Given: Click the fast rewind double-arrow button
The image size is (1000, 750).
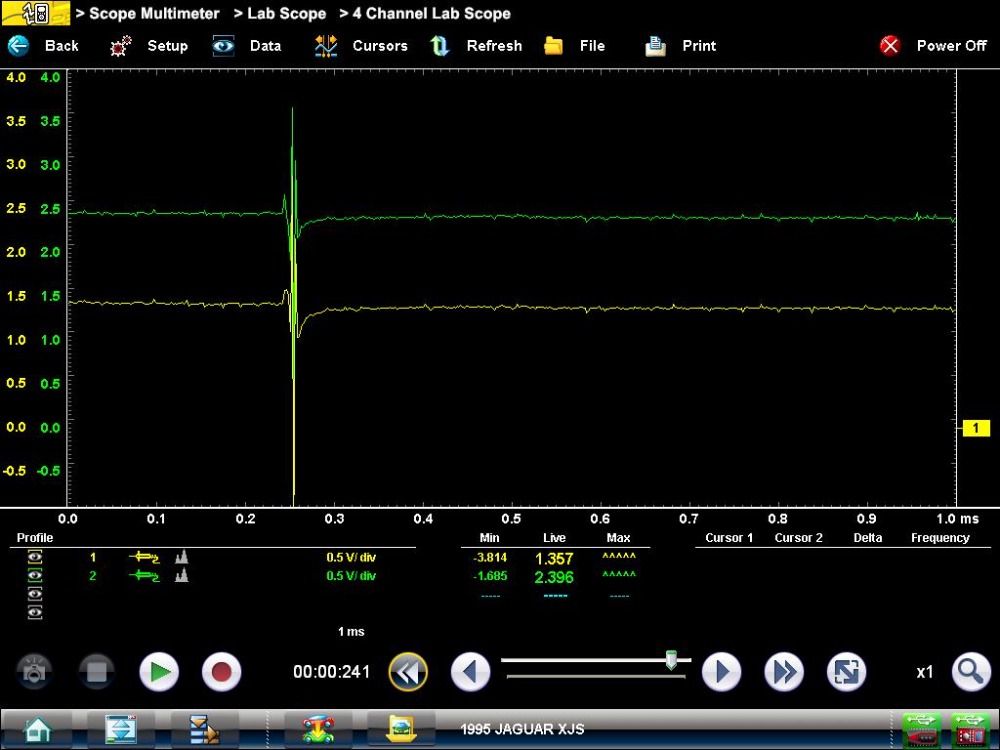Looking at the screenshot, I should tap(408, 672).
